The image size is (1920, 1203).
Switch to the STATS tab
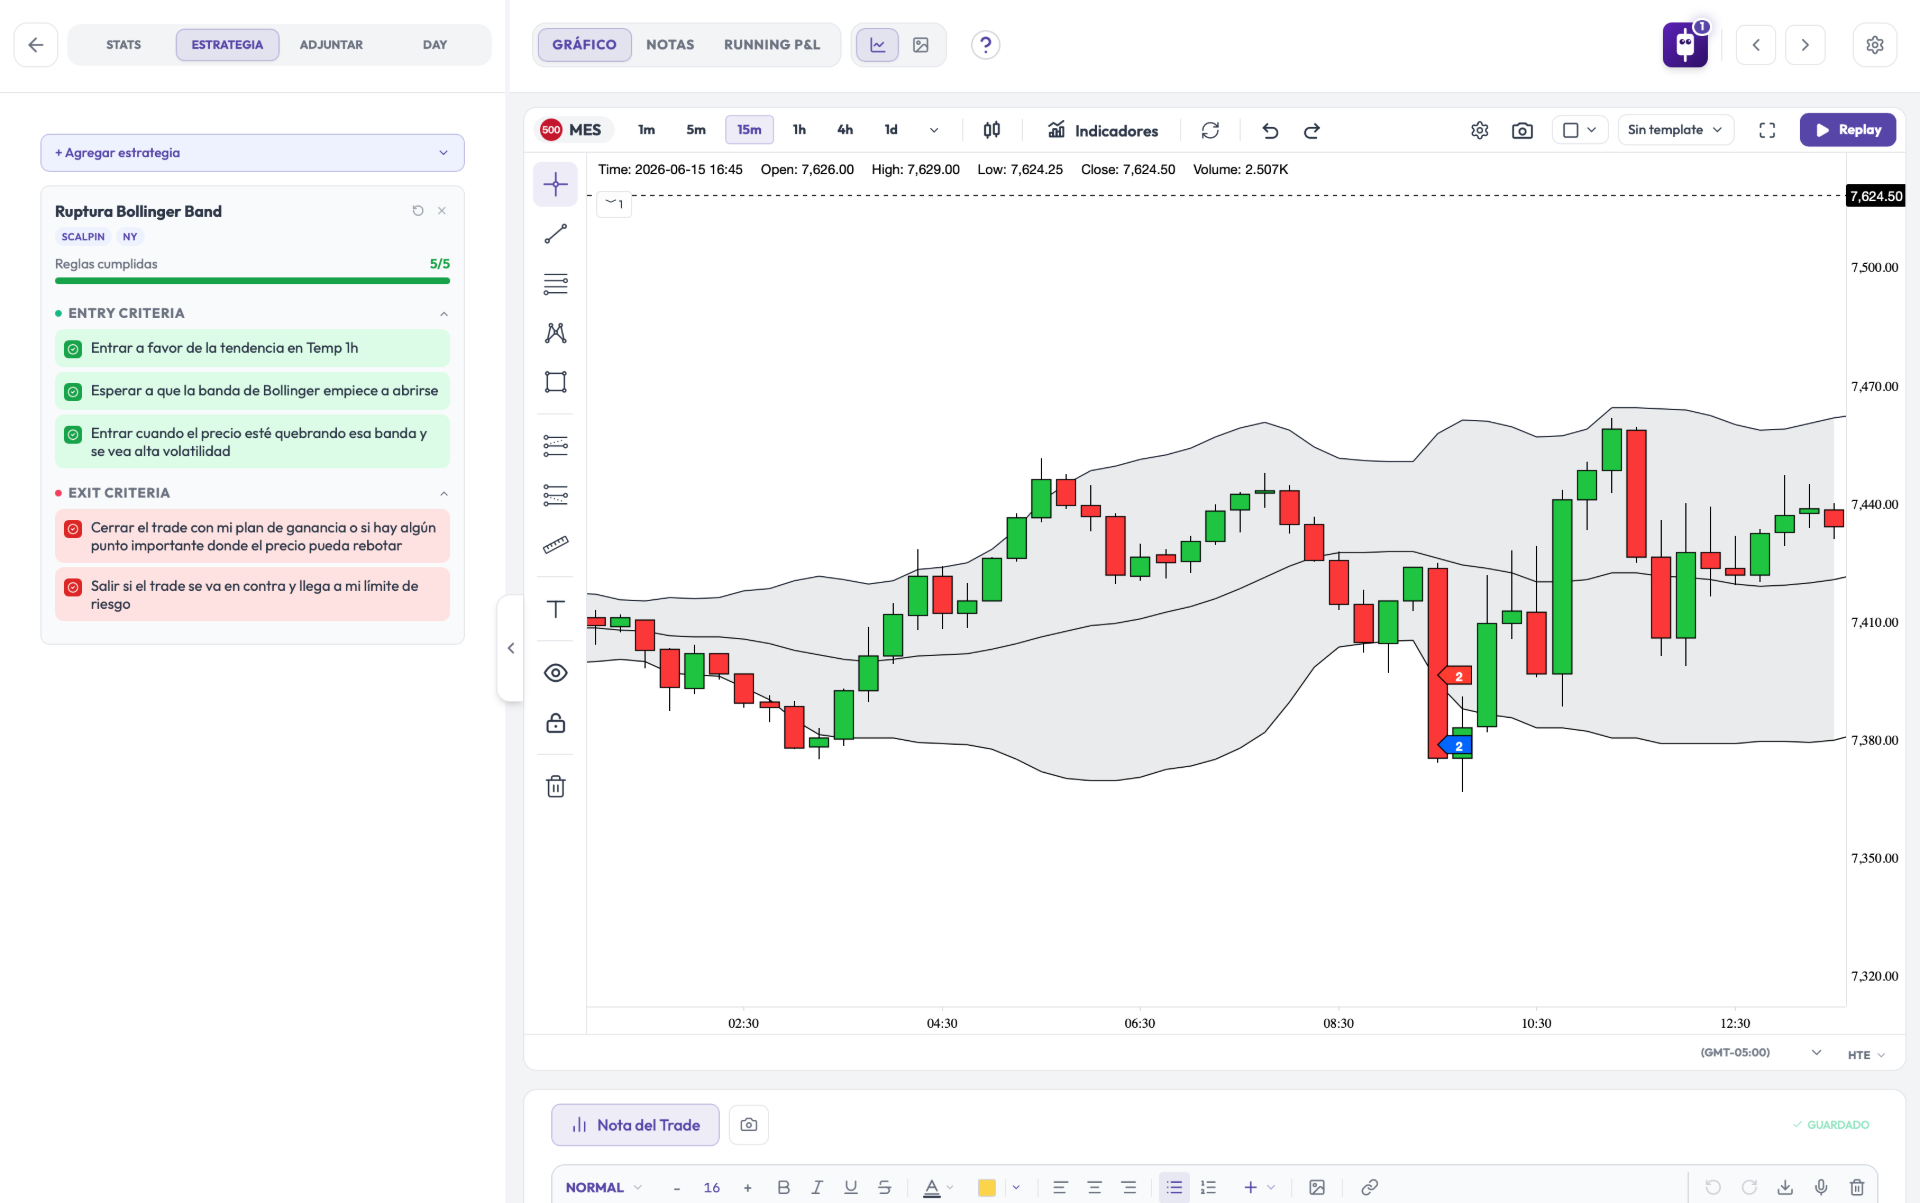click(124, 45)
